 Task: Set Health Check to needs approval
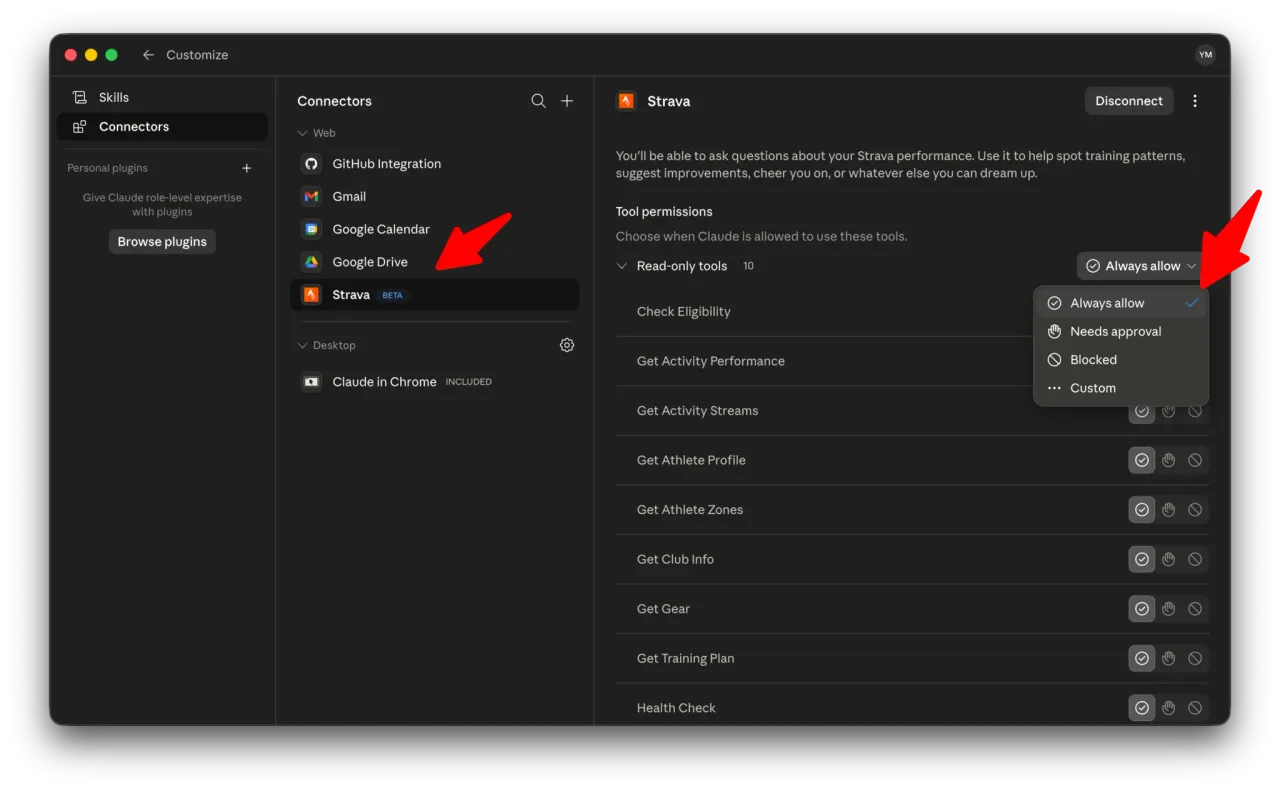tap(1169, 708)
